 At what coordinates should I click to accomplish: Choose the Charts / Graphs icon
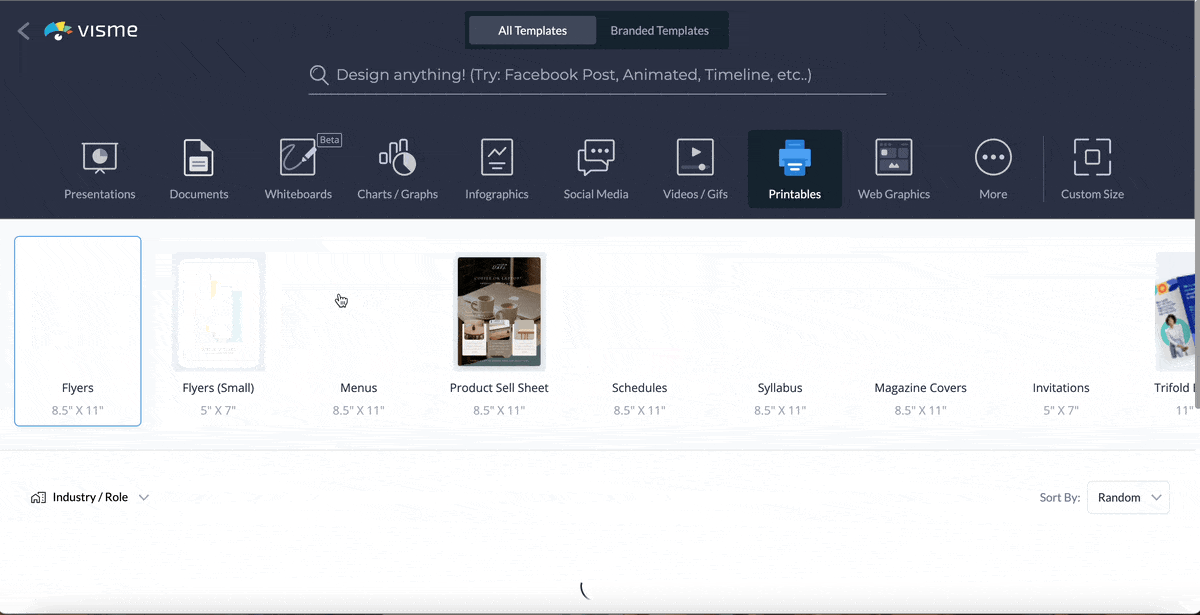pyautogui.click(x=397, y=158)
